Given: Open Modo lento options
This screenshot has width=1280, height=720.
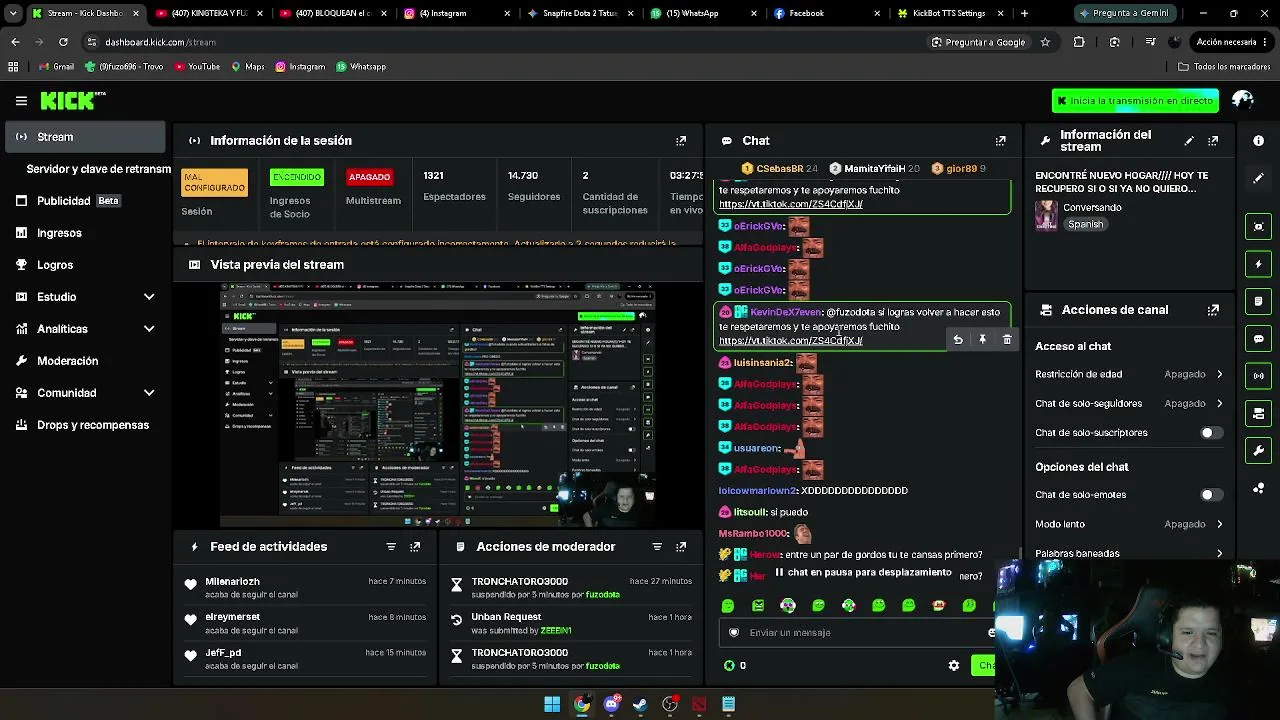Looking at the screenshot, I should pos(1129,524).
